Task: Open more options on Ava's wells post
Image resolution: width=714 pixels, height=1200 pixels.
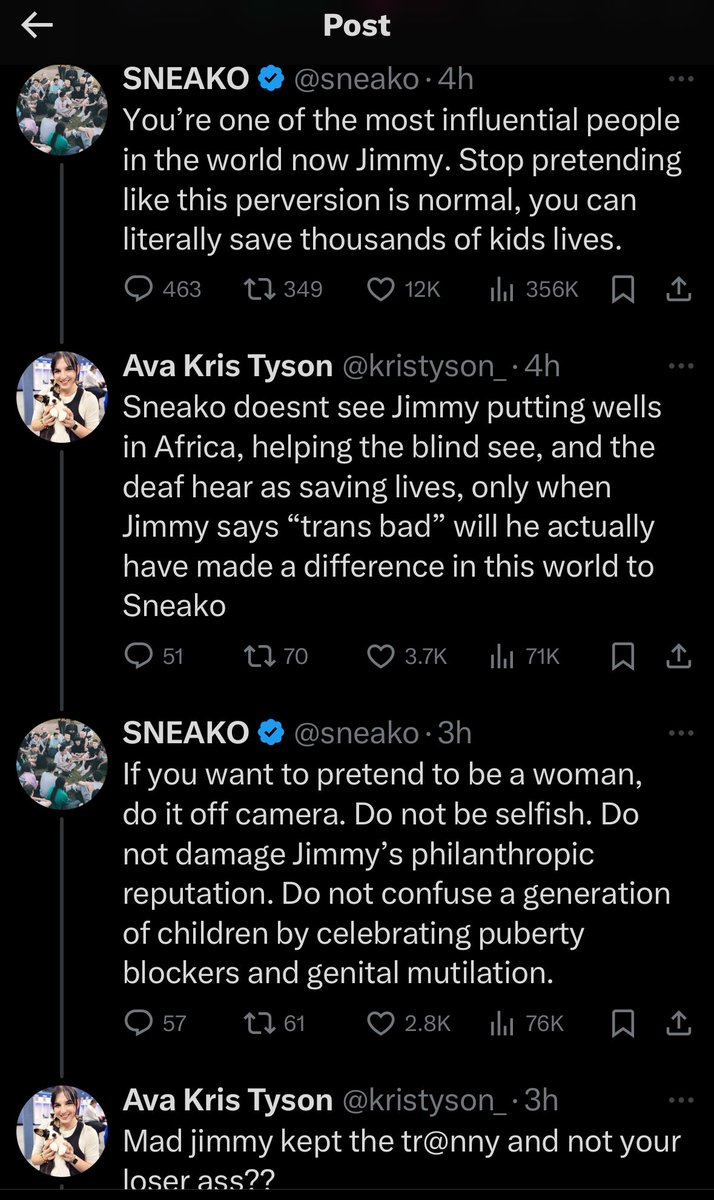Action: point(679,367)
